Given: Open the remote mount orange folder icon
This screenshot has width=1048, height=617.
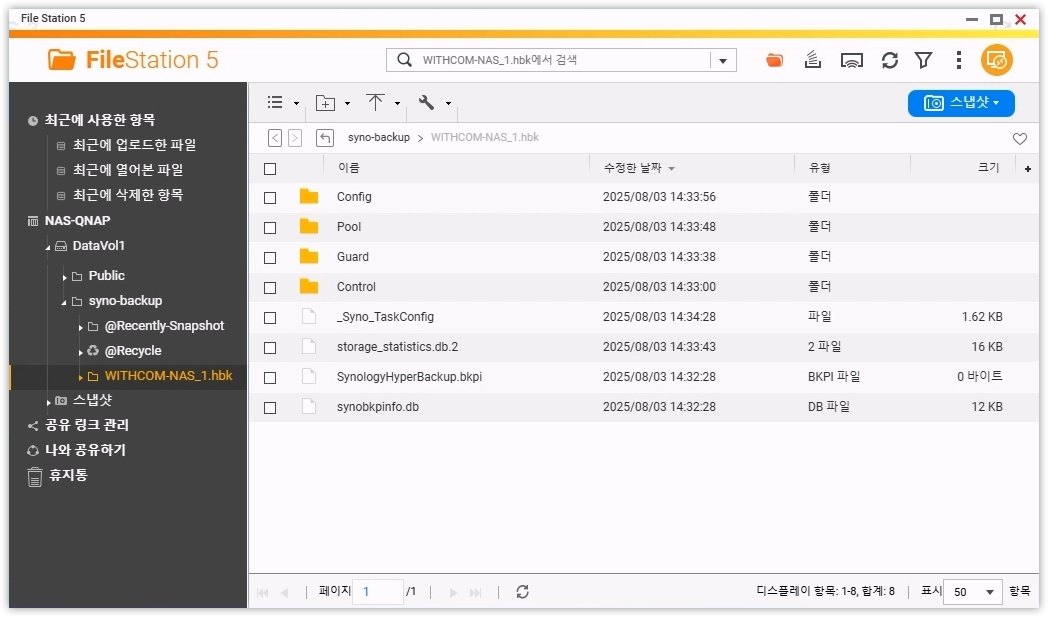Looking at the screenshot, I should click(x=776, y=60).
